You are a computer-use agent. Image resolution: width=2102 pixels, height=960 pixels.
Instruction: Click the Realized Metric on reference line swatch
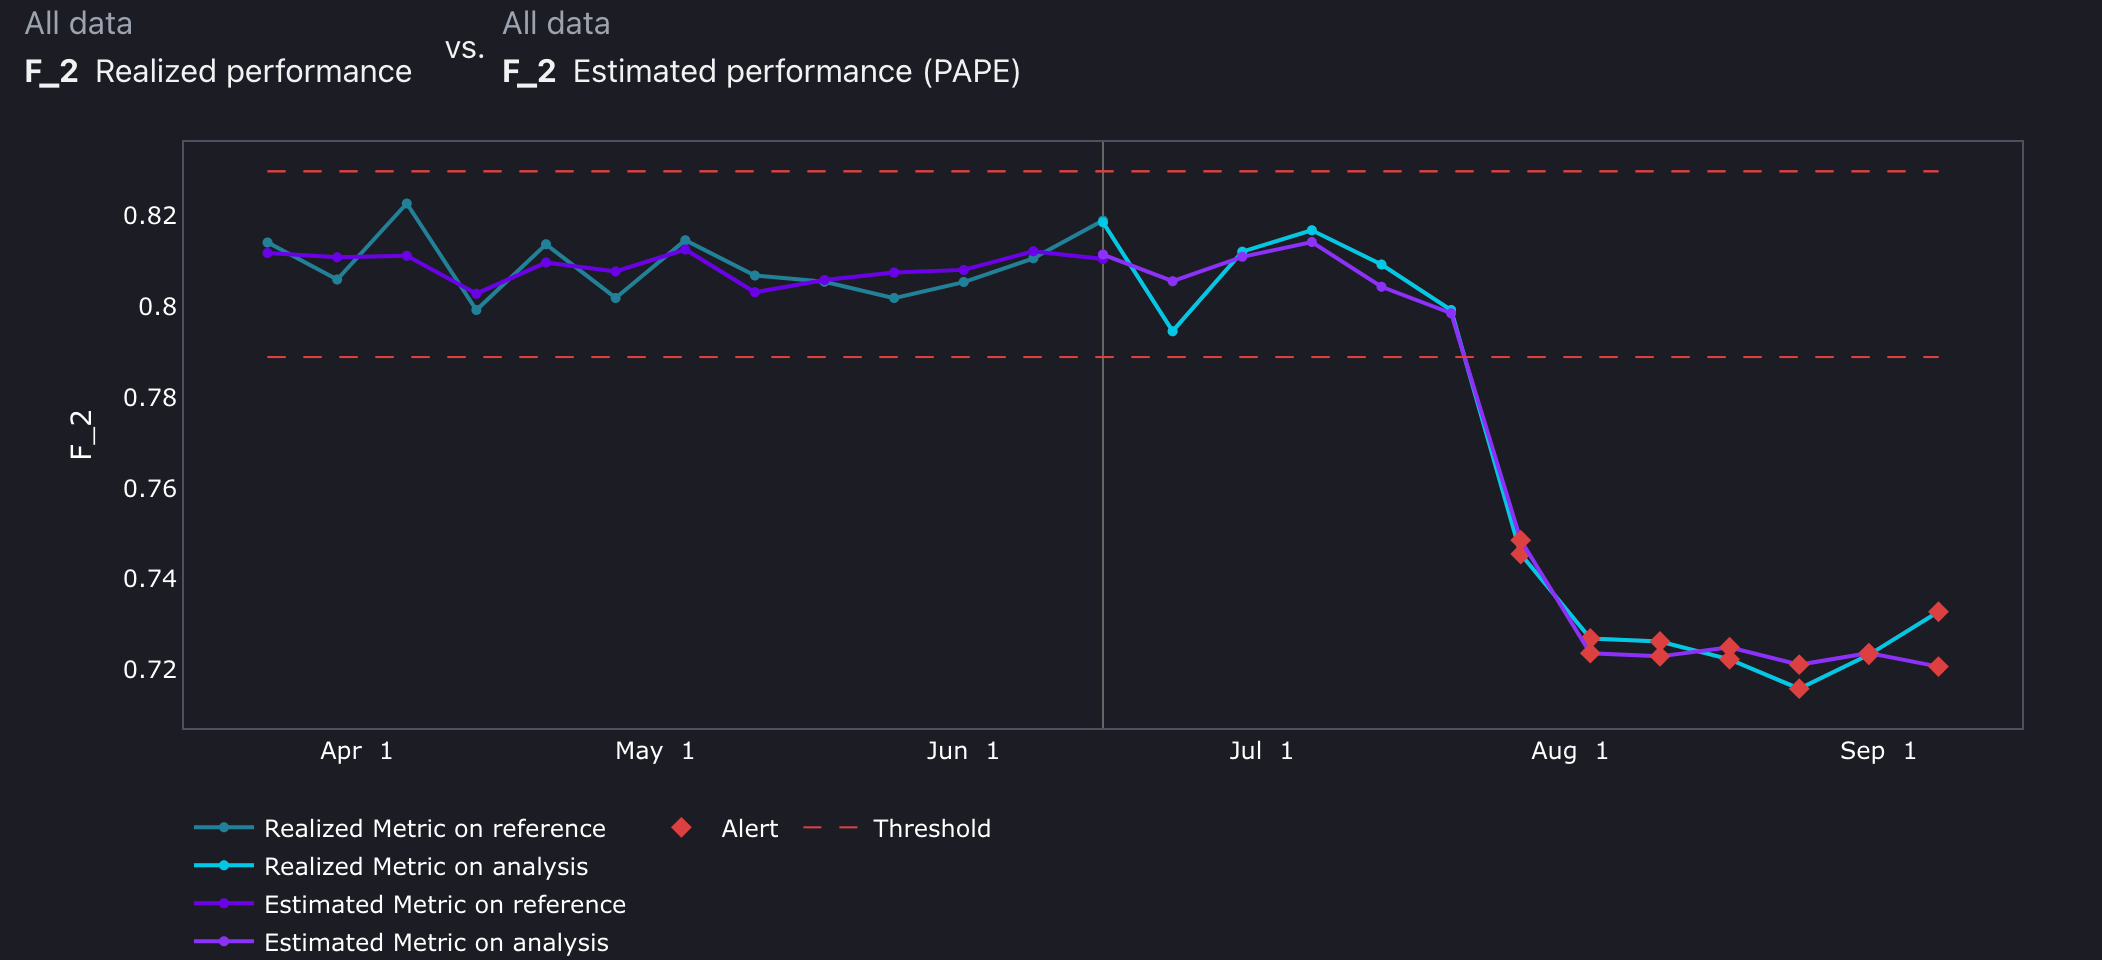[x=223, y=827]
